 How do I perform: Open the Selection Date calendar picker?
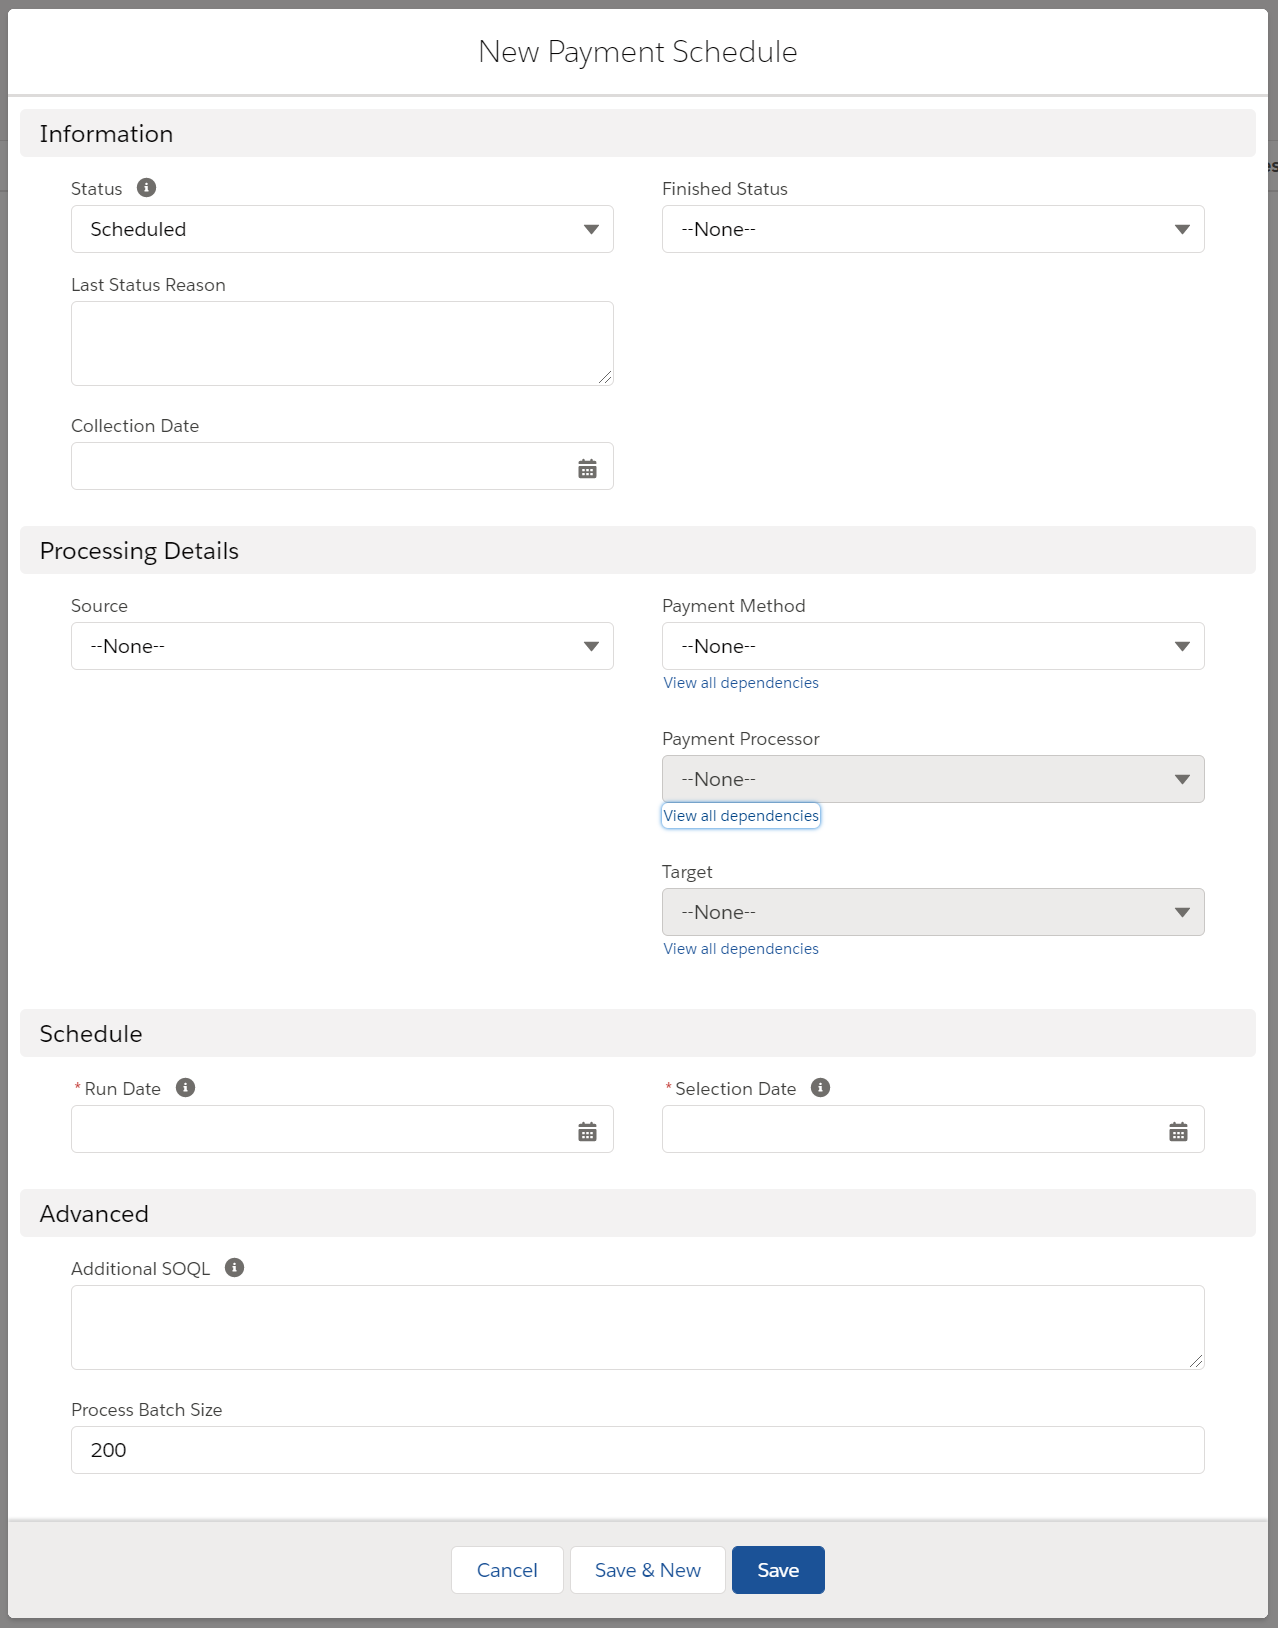(x=1178, y=1131)
